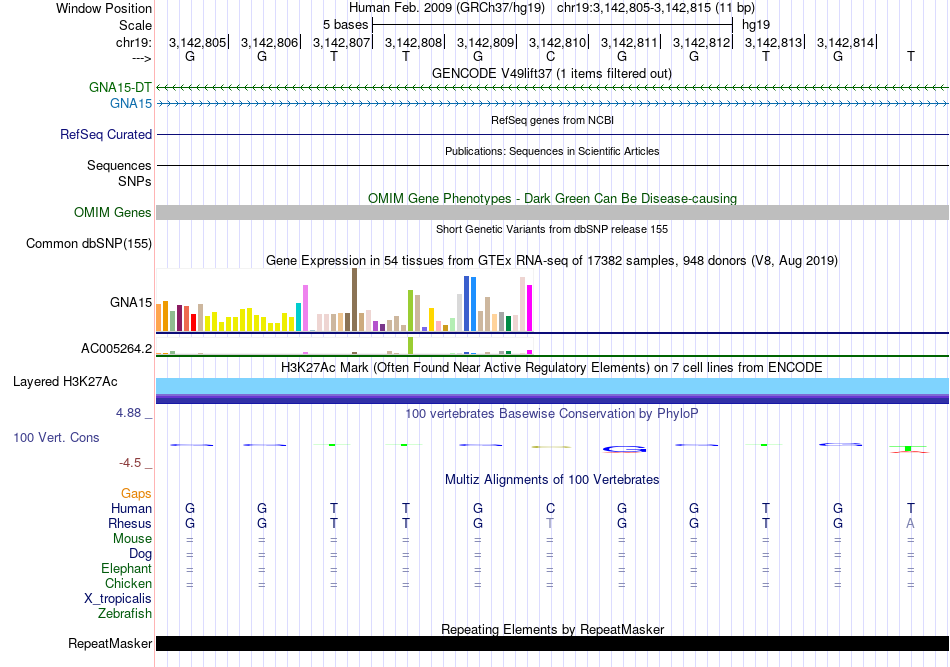Screen dimensions: 950x667
Task: Click the AC005264.2 expression label
Action: (x=117, y=348)
